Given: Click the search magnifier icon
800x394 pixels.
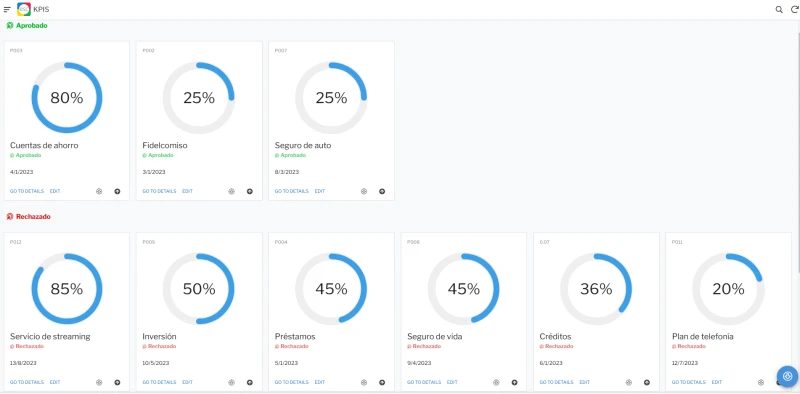Looking at the screenshot, I should pos(779,9).
